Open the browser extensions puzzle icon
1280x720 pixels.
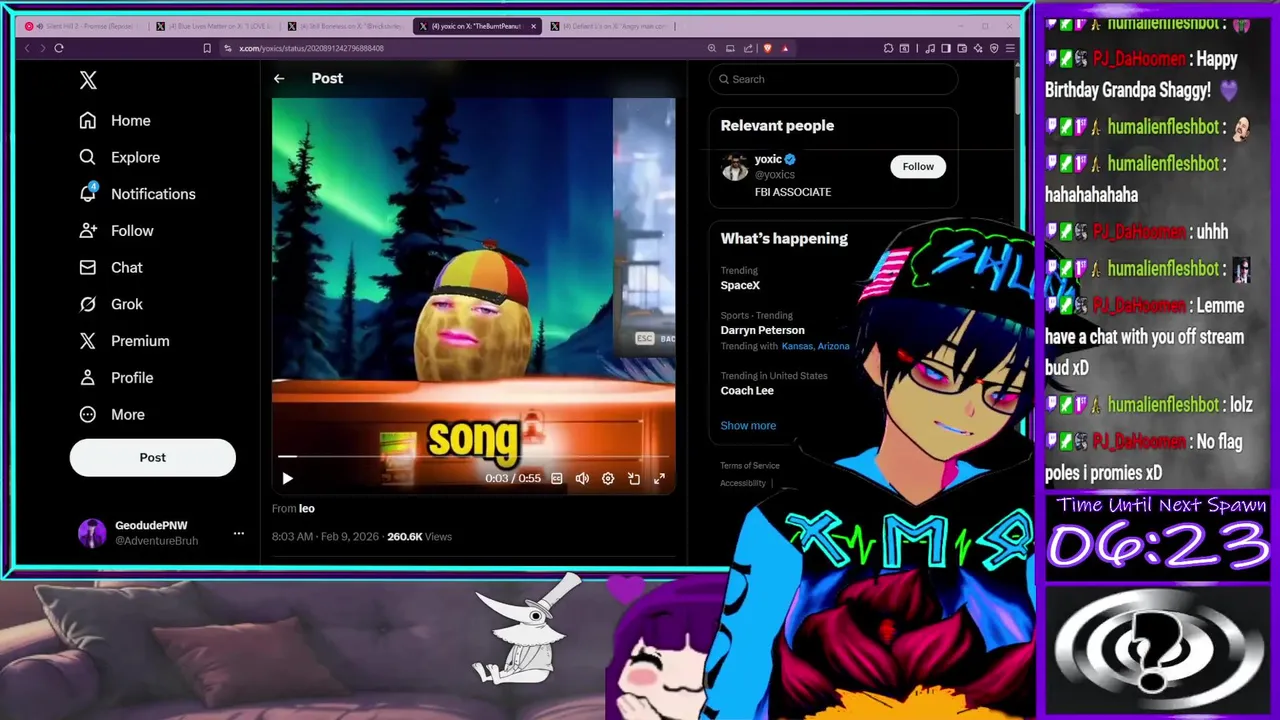889,48
